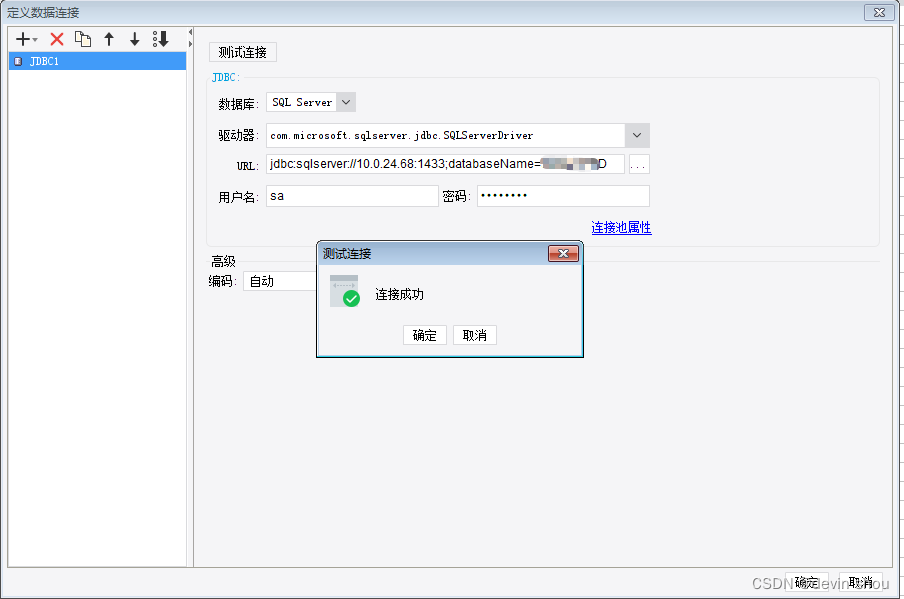Close the 定义数据连接 window

coord(879,12)
